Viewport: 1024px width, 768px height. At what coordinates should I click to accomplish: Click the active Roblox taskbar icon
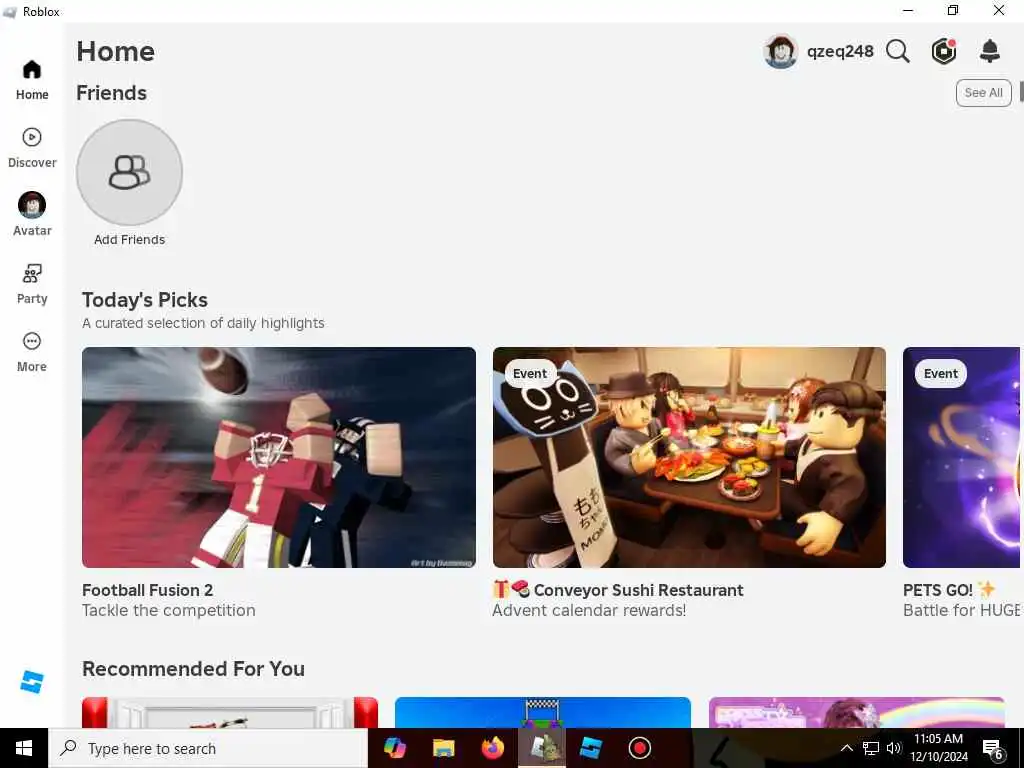pyautogui.click(x=542, y=748)
